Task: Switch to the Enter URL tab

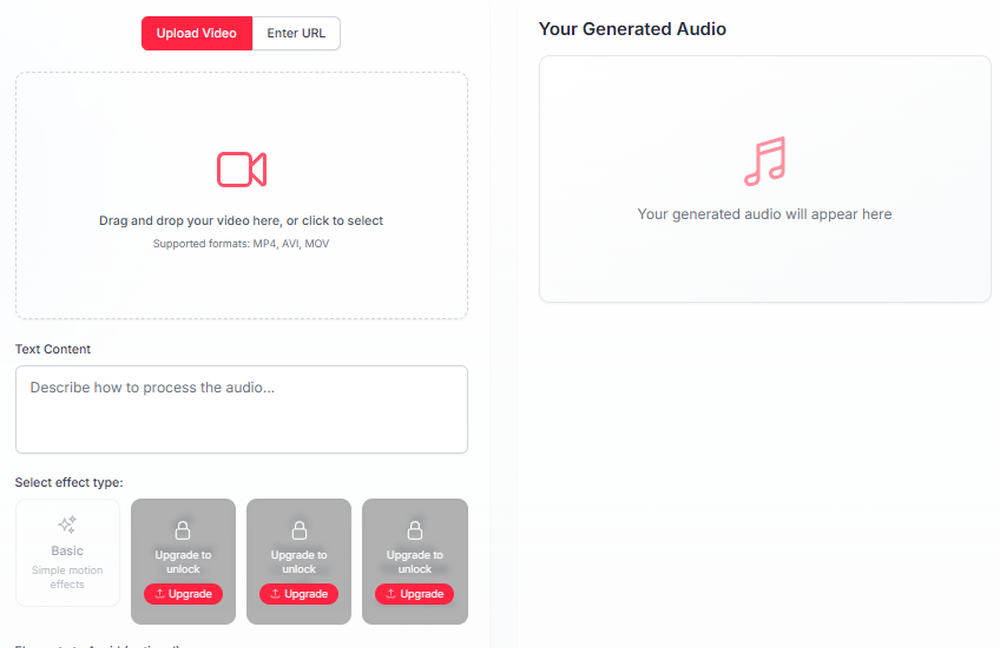Action: pyautogui.click(x=296, y=33)
